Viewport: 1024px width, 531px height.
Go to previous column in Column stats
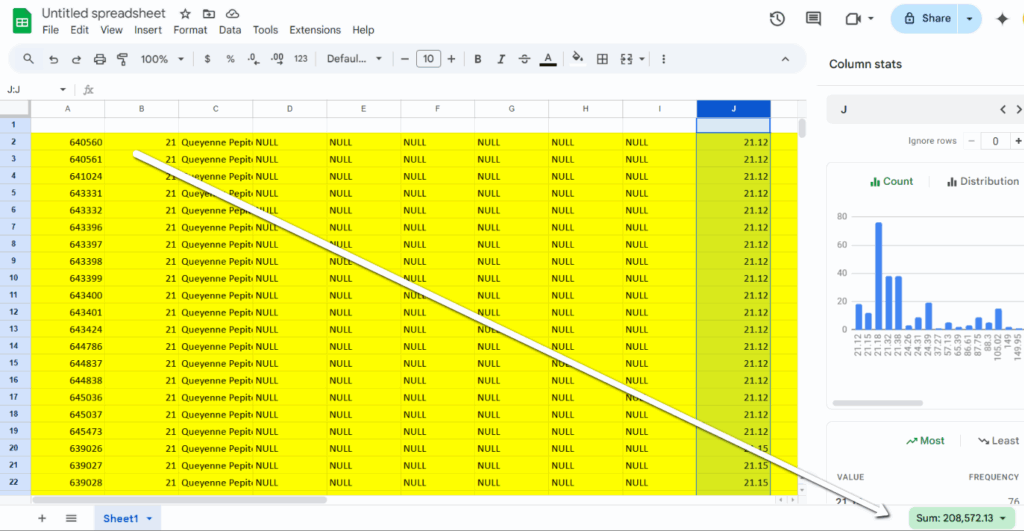[x=1003, y=110]
